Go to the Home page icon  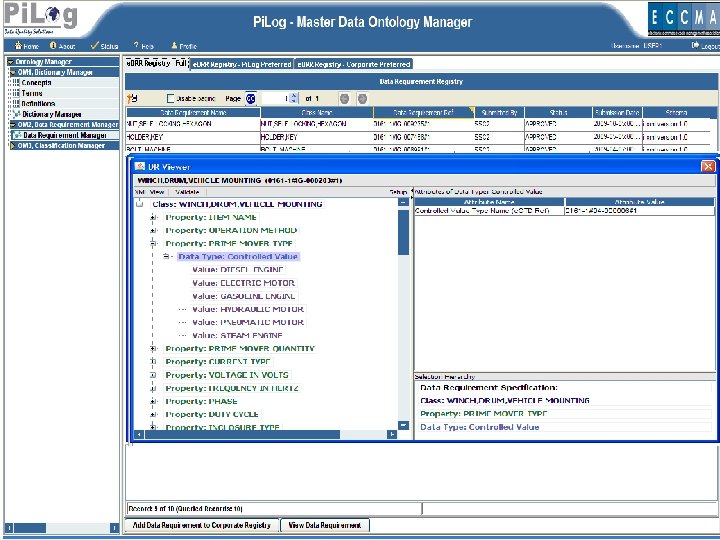pos(18,45)
